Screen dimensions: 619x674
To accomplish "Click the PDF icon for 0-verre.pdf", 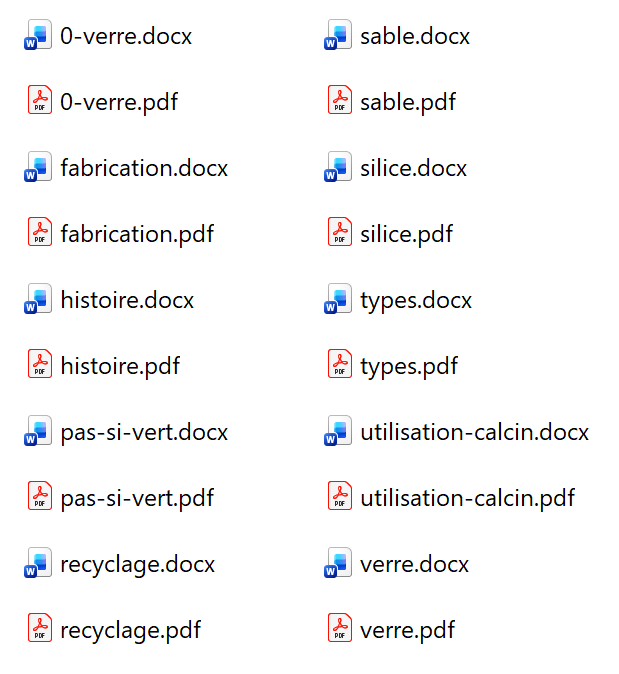I will [39, 101].
